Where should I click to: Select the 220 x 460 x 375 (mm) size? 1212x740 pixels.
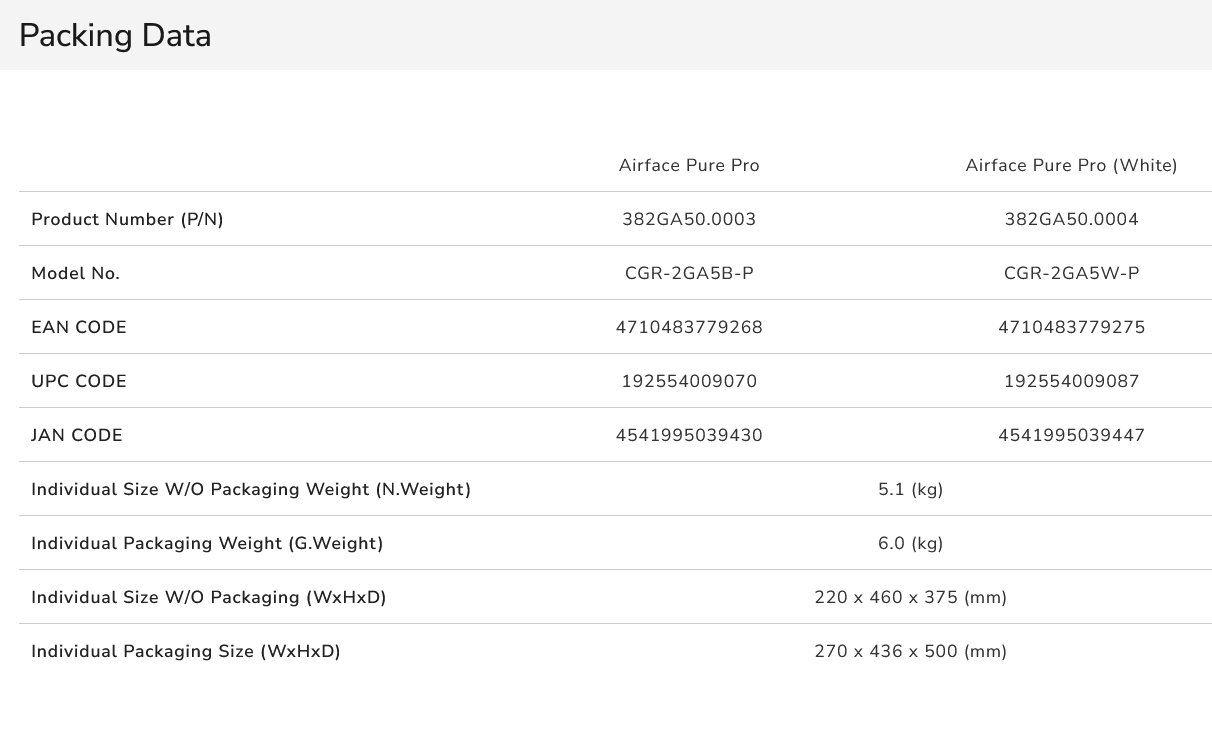910,598
